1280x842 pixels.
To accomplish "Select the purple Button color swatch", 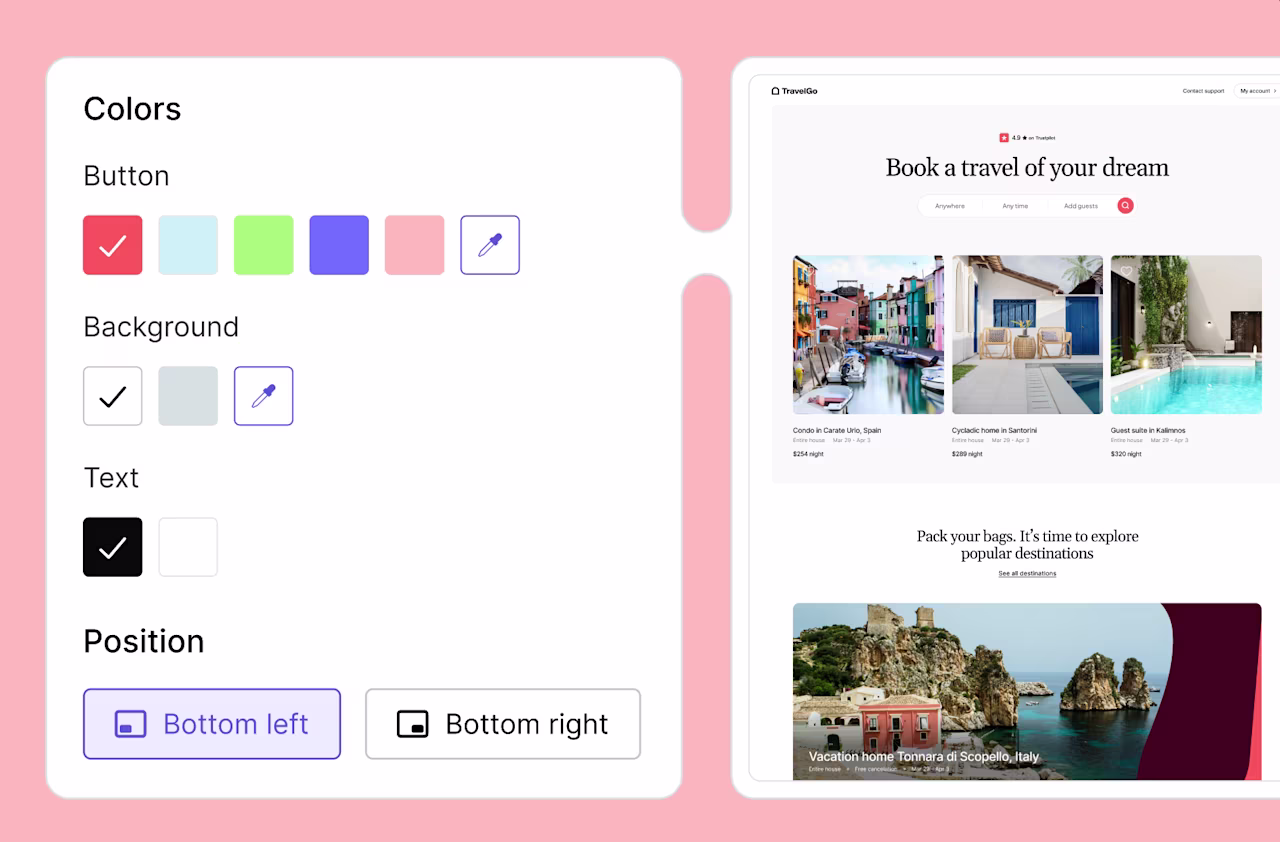I will pyautogui.click(x=339, y=245).
